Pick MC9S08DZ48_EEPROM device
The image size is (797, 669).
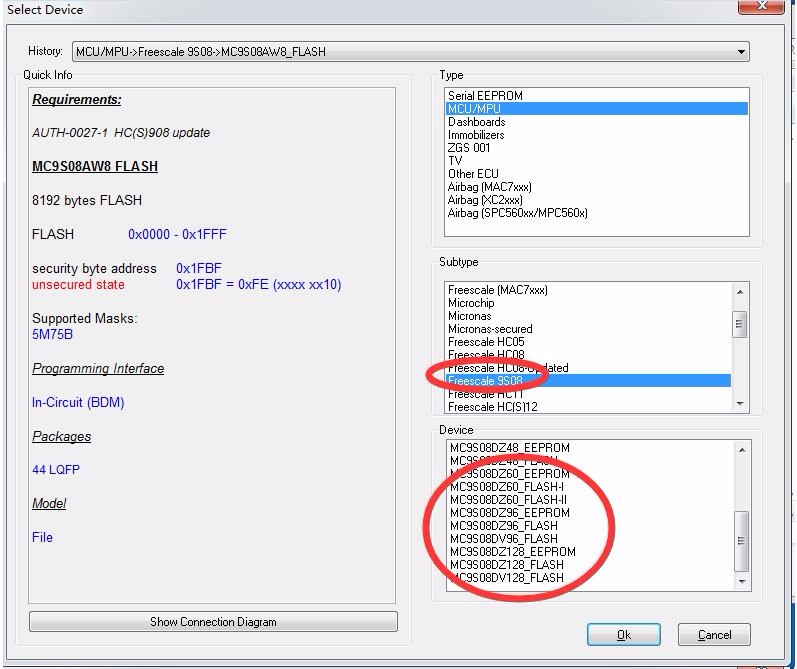pos(510,448)
